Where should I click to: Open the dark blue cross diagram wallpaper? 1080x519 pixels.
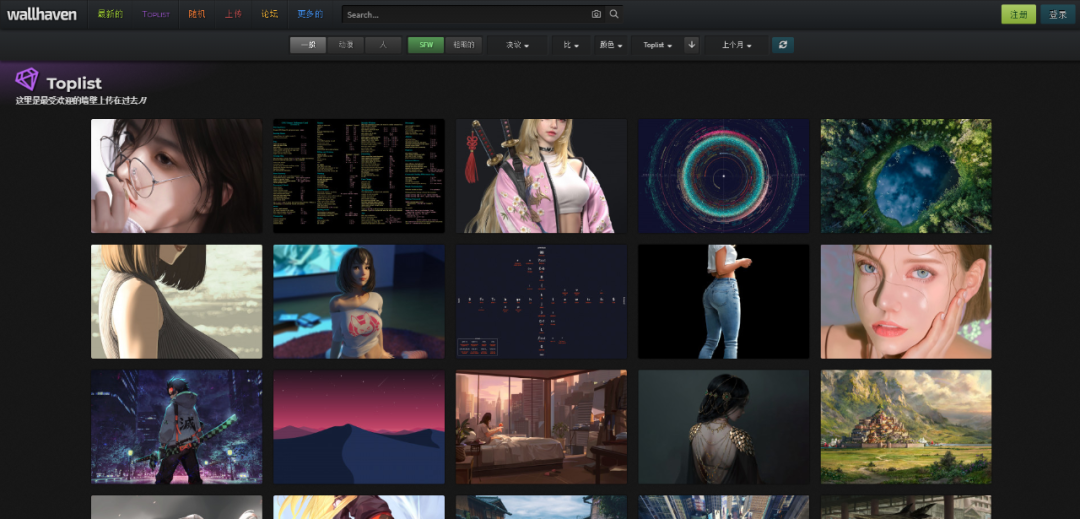click(x=541, y=301)
